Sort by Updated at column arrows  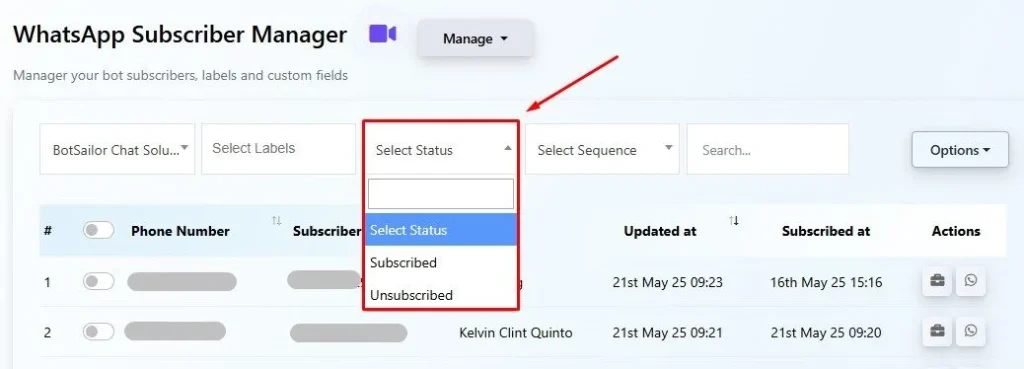click(x=734, y=221)
